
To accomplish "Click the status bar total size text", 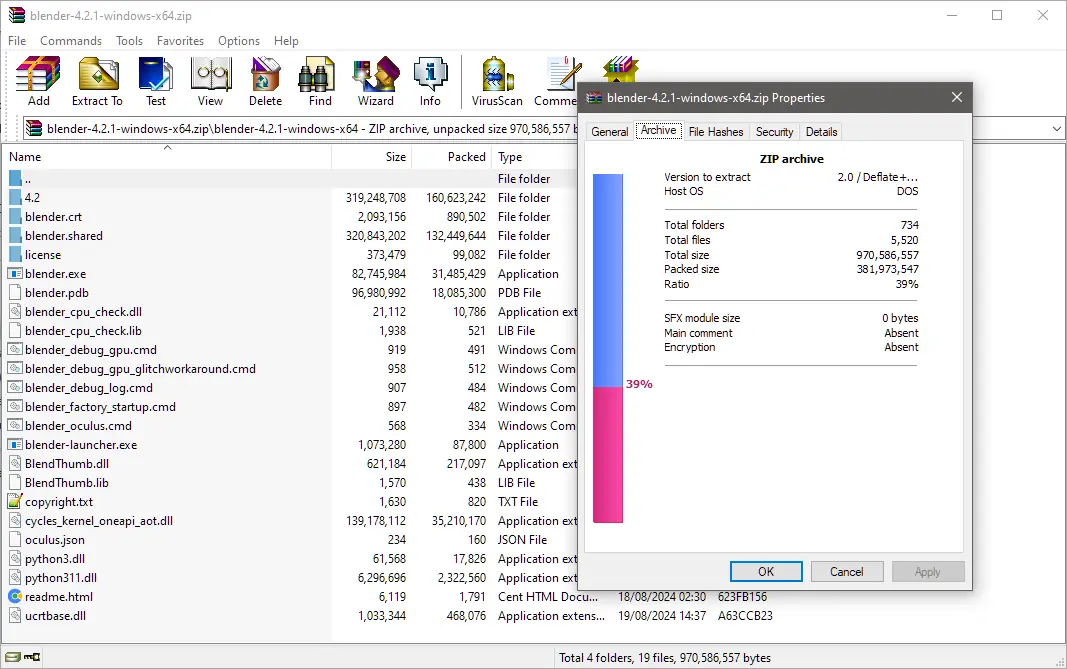I will (665, 658).
